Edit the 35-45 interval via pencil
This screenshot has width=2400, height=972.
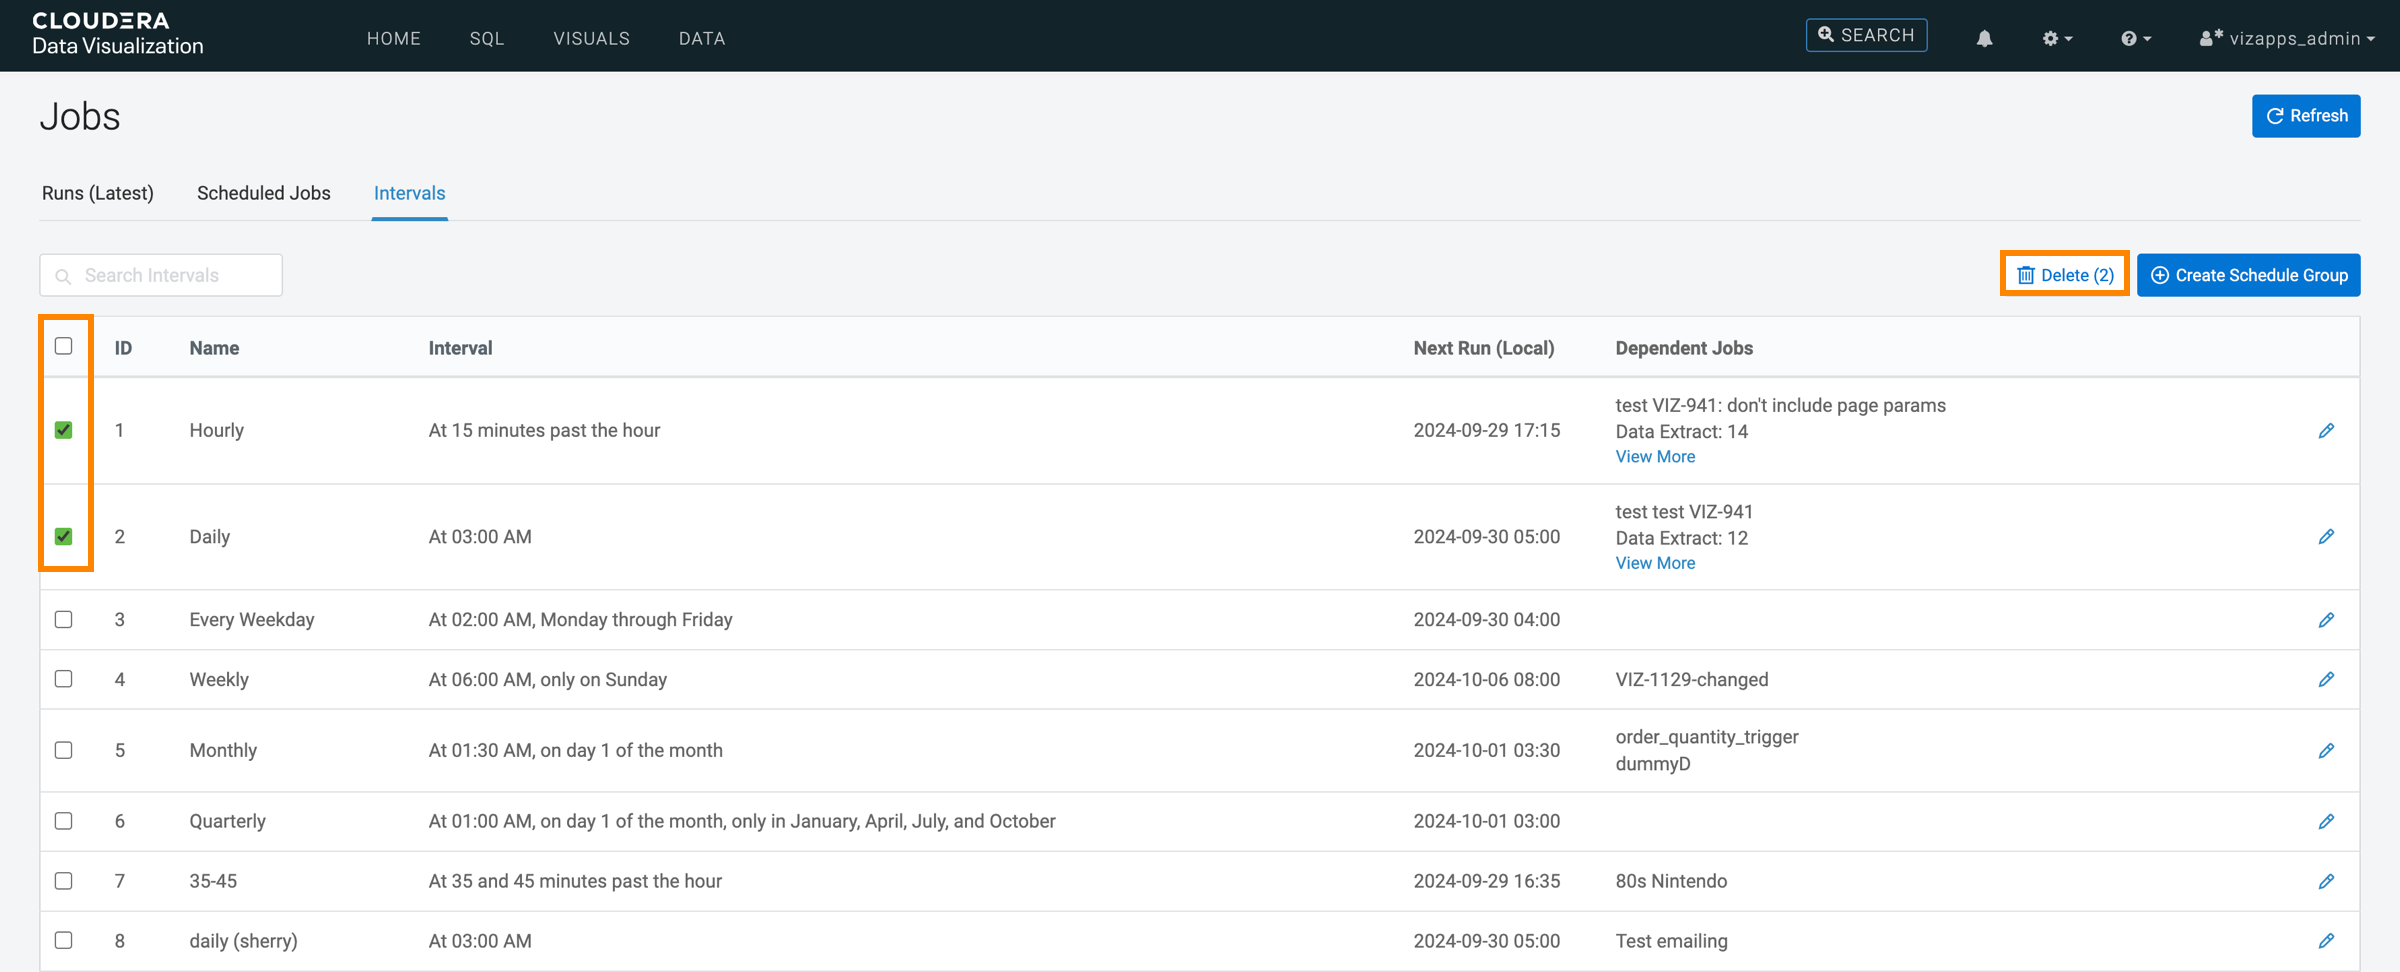pos(2326,882)
